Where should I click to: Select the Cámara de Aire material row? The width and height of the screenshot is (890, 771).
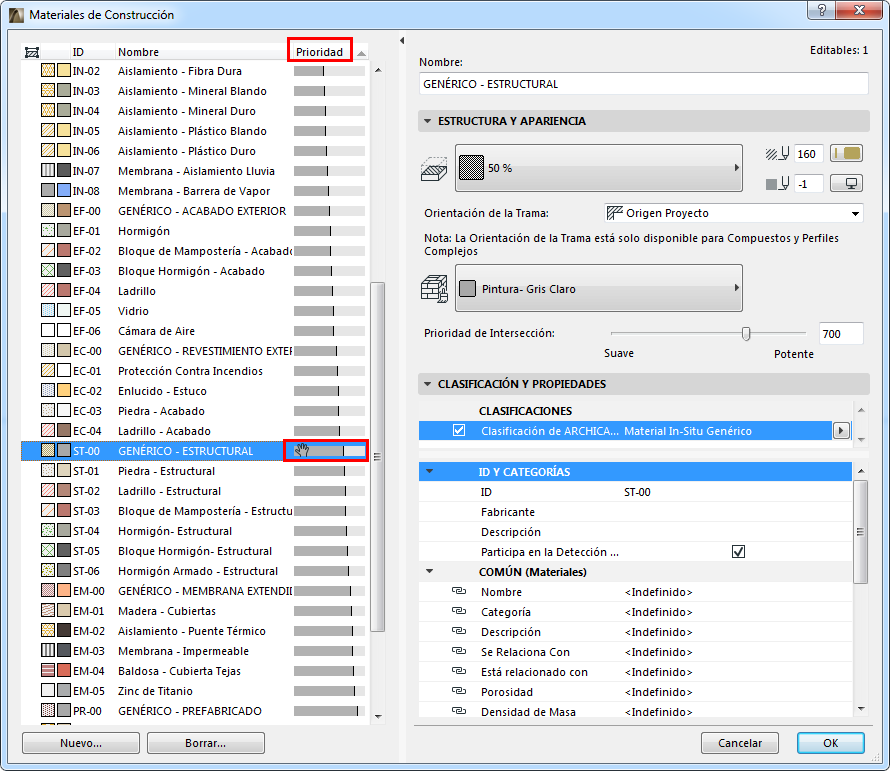pos(195,330)
